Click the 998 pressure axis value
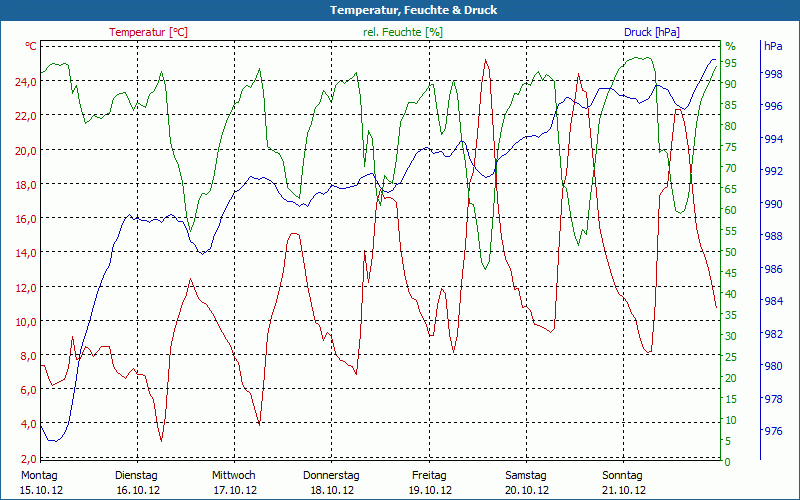Image resolution: width=800 pixels, height=500 pixels. (773, 74)
